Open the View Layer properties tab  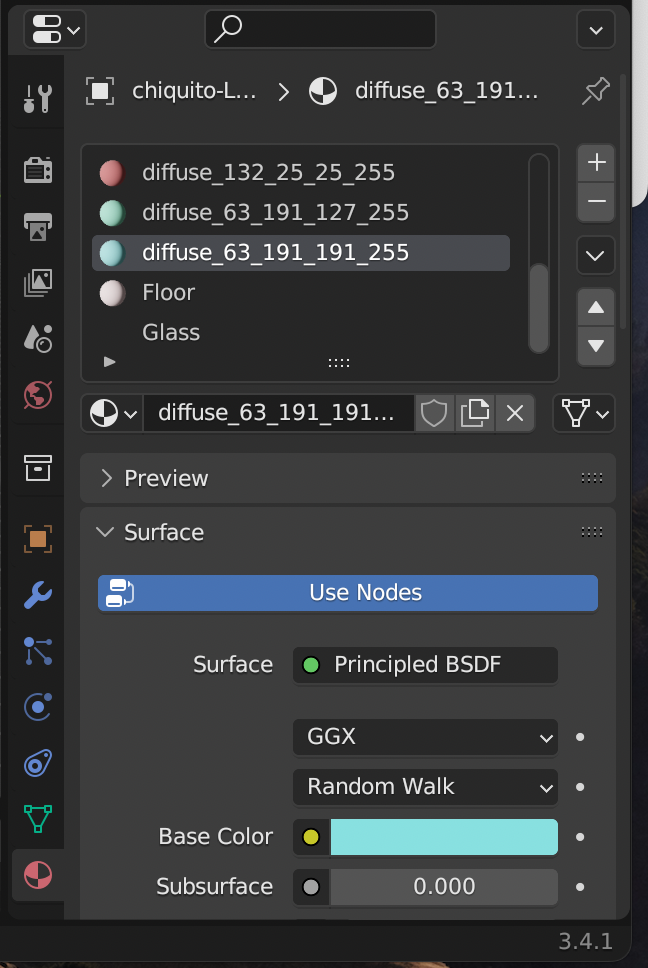pos(38,283)
